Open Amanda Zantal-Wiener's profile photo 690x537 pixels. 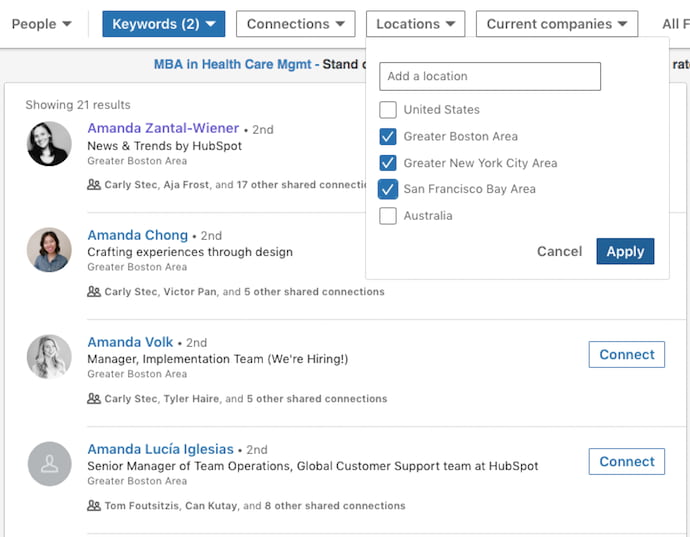click(x=49, y=144)
